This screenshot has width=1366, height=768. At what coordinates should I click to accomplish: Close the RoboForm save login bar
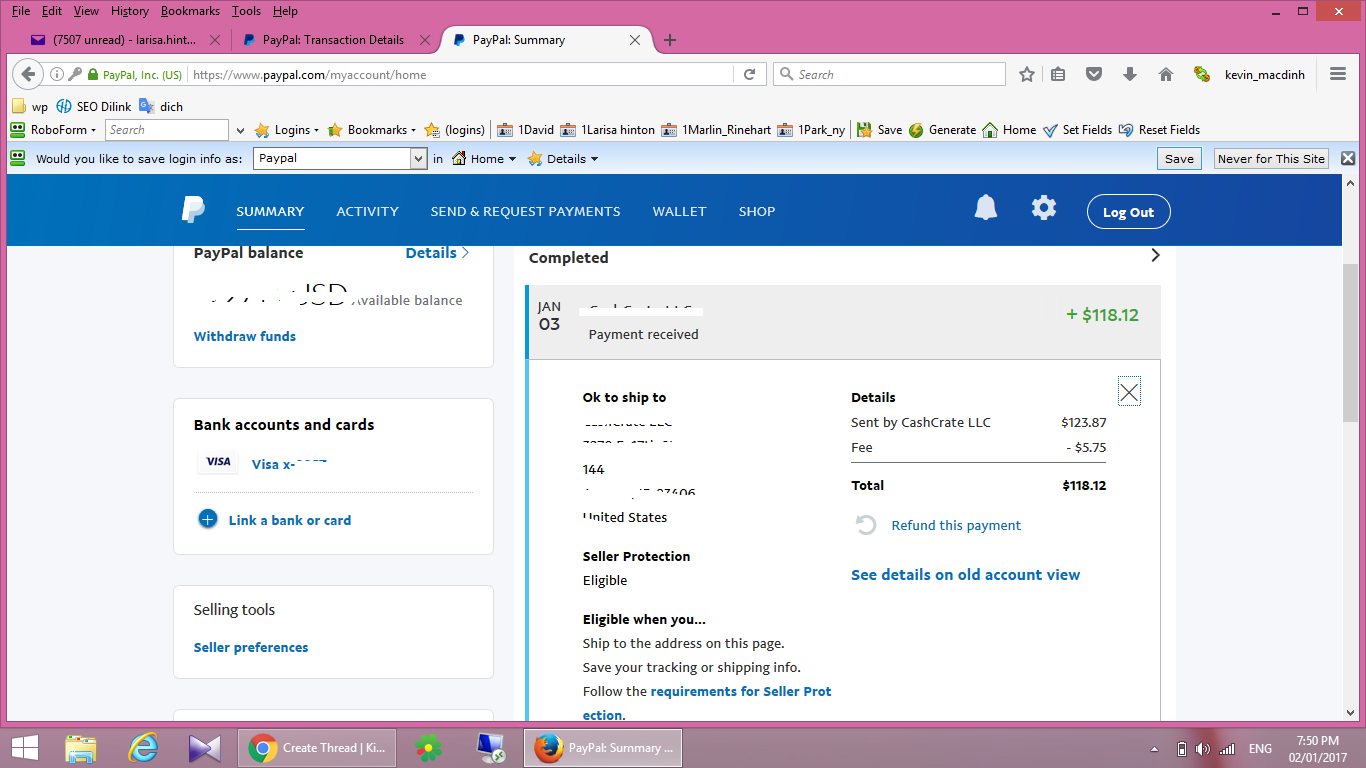1348,158
